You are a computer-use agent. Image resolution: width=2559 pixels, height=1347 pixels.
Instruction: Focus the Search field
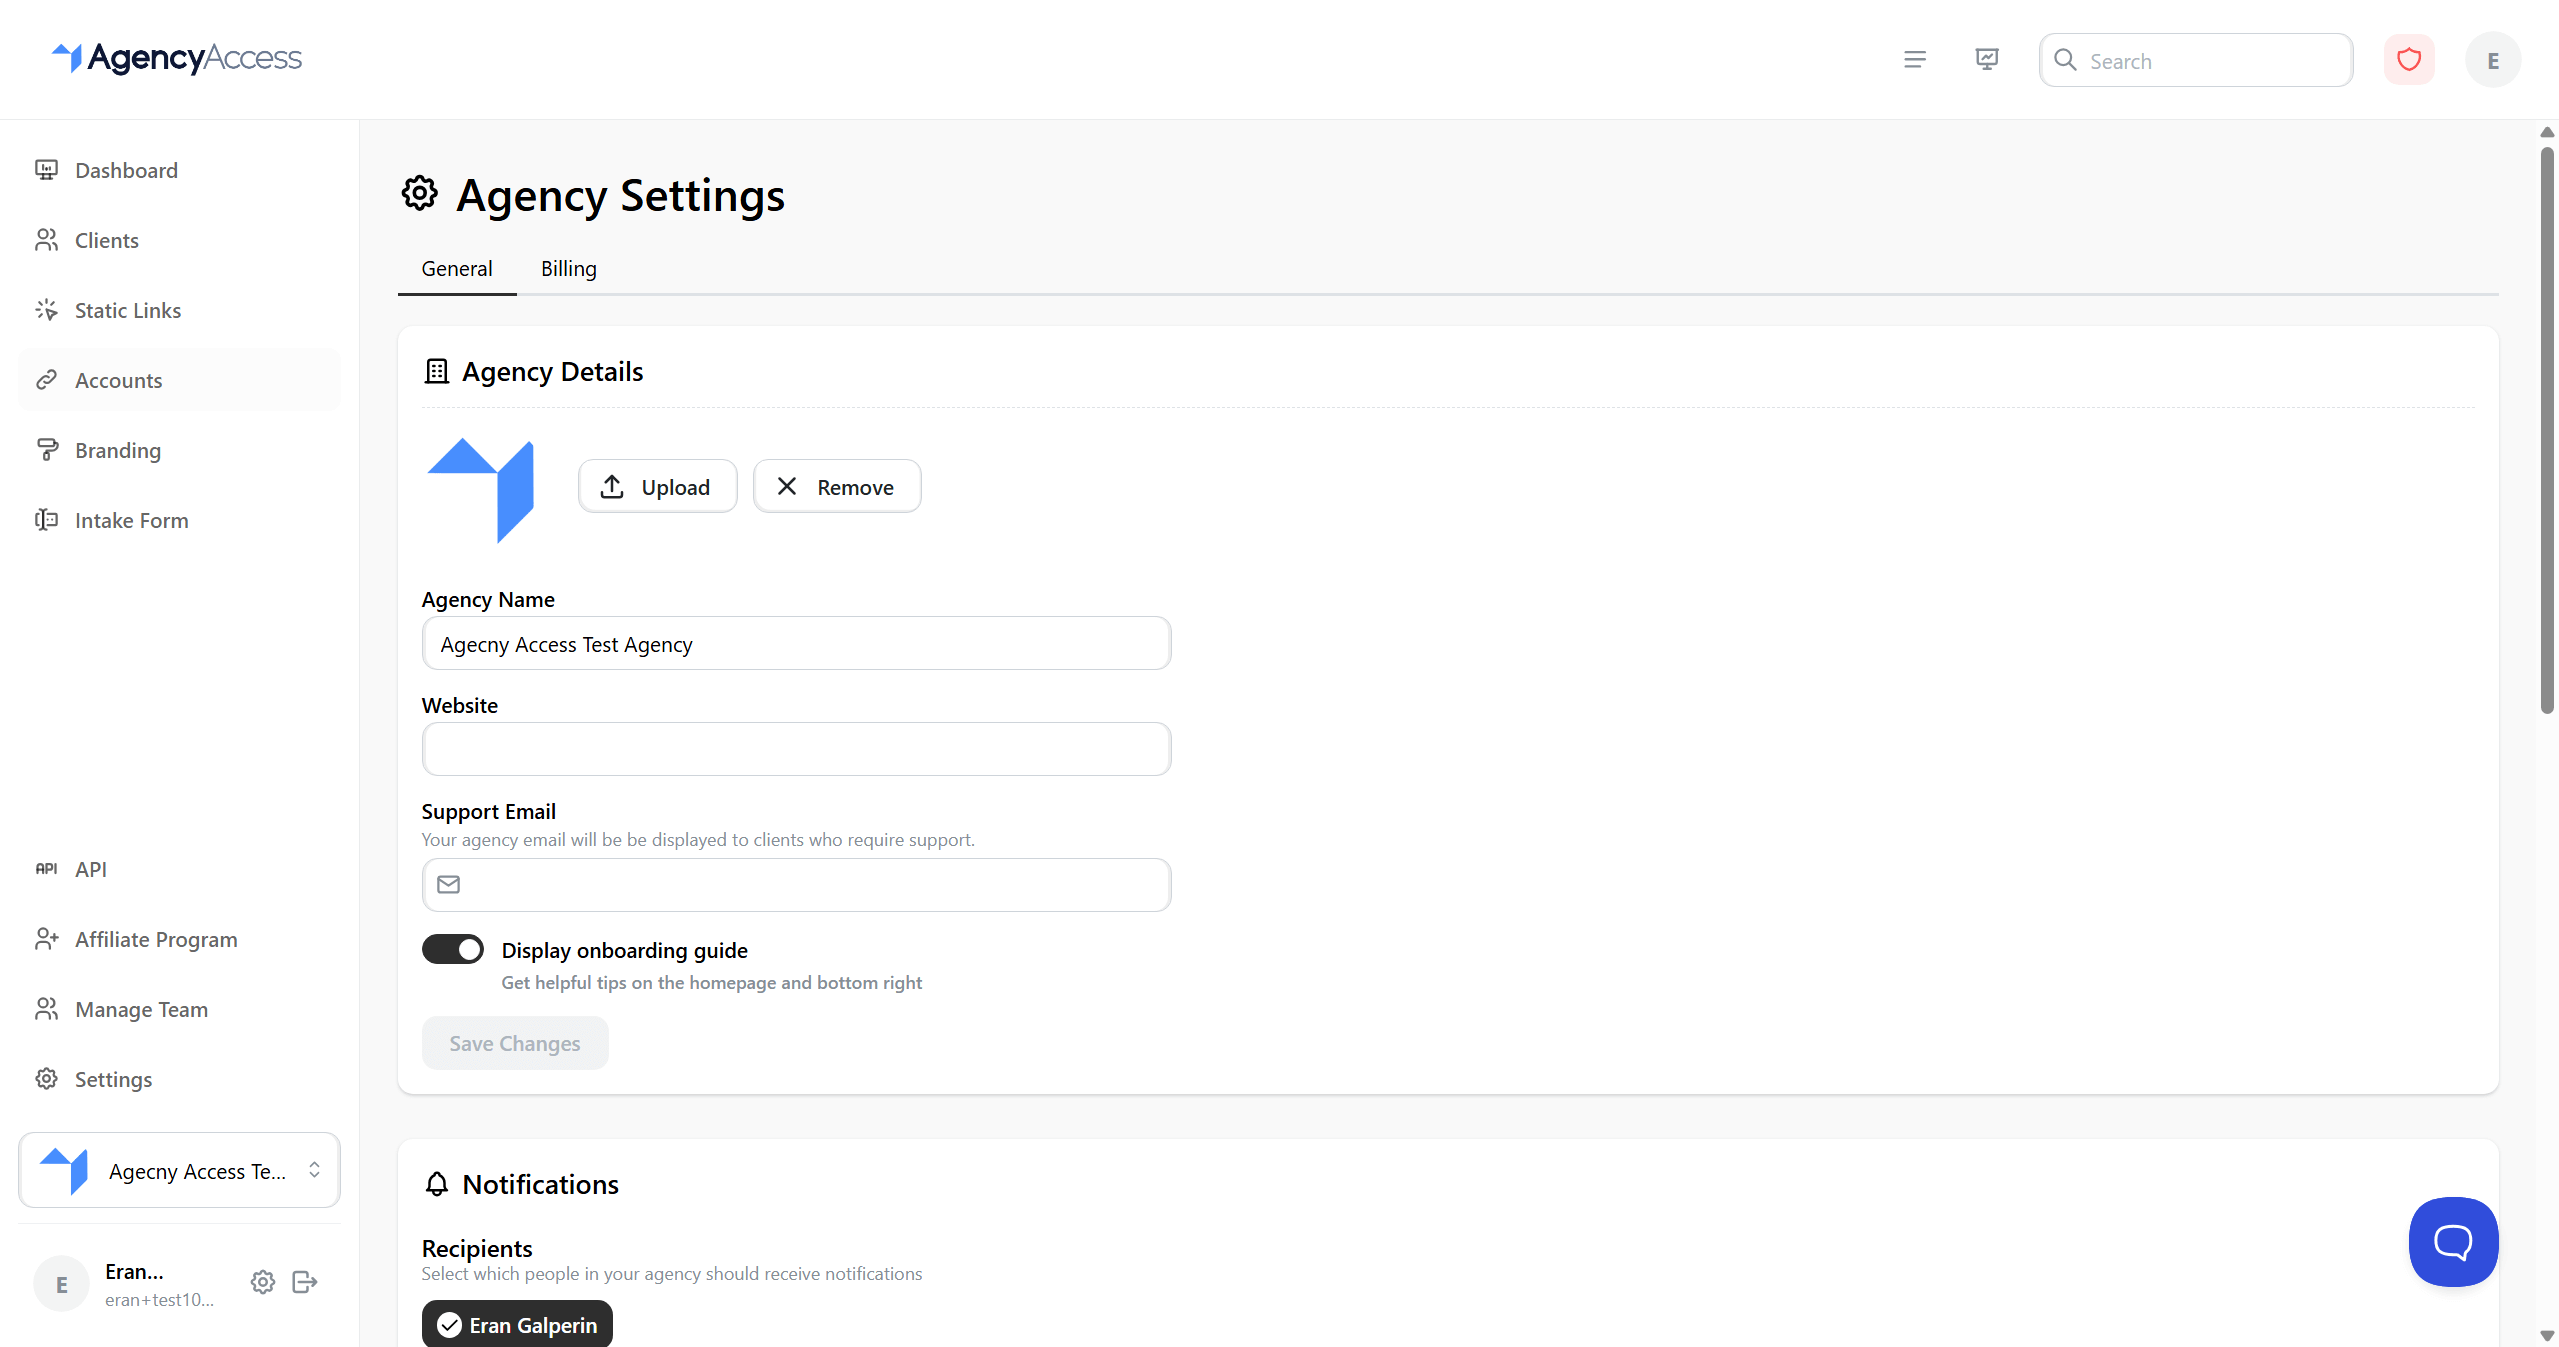click(2195, 60)
